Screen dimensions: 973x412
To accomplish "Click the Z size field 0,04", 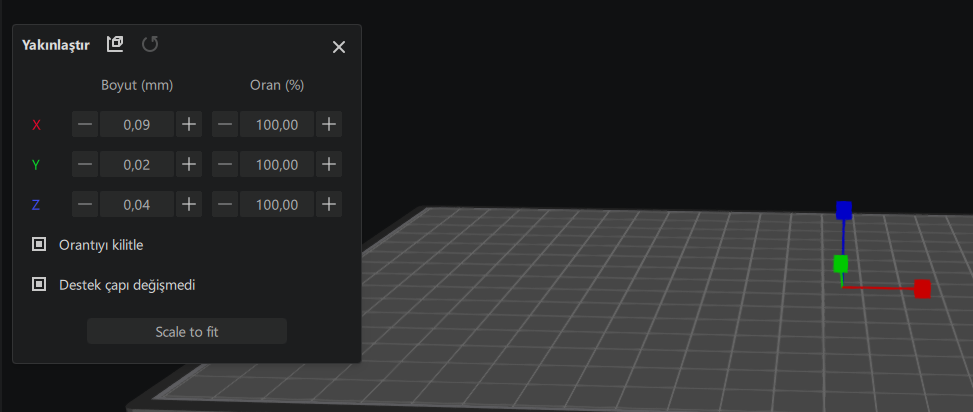I will click(137, 204).
